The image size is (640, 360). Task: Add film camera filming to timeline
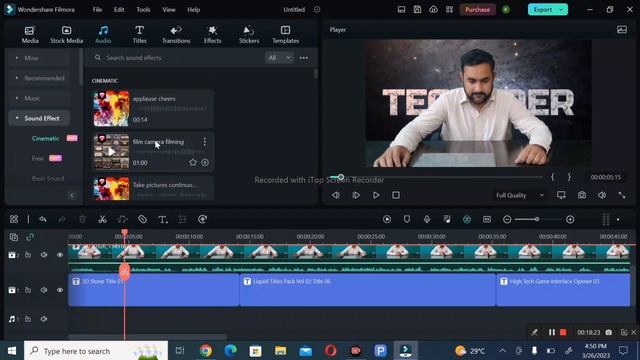click(205, 162)
